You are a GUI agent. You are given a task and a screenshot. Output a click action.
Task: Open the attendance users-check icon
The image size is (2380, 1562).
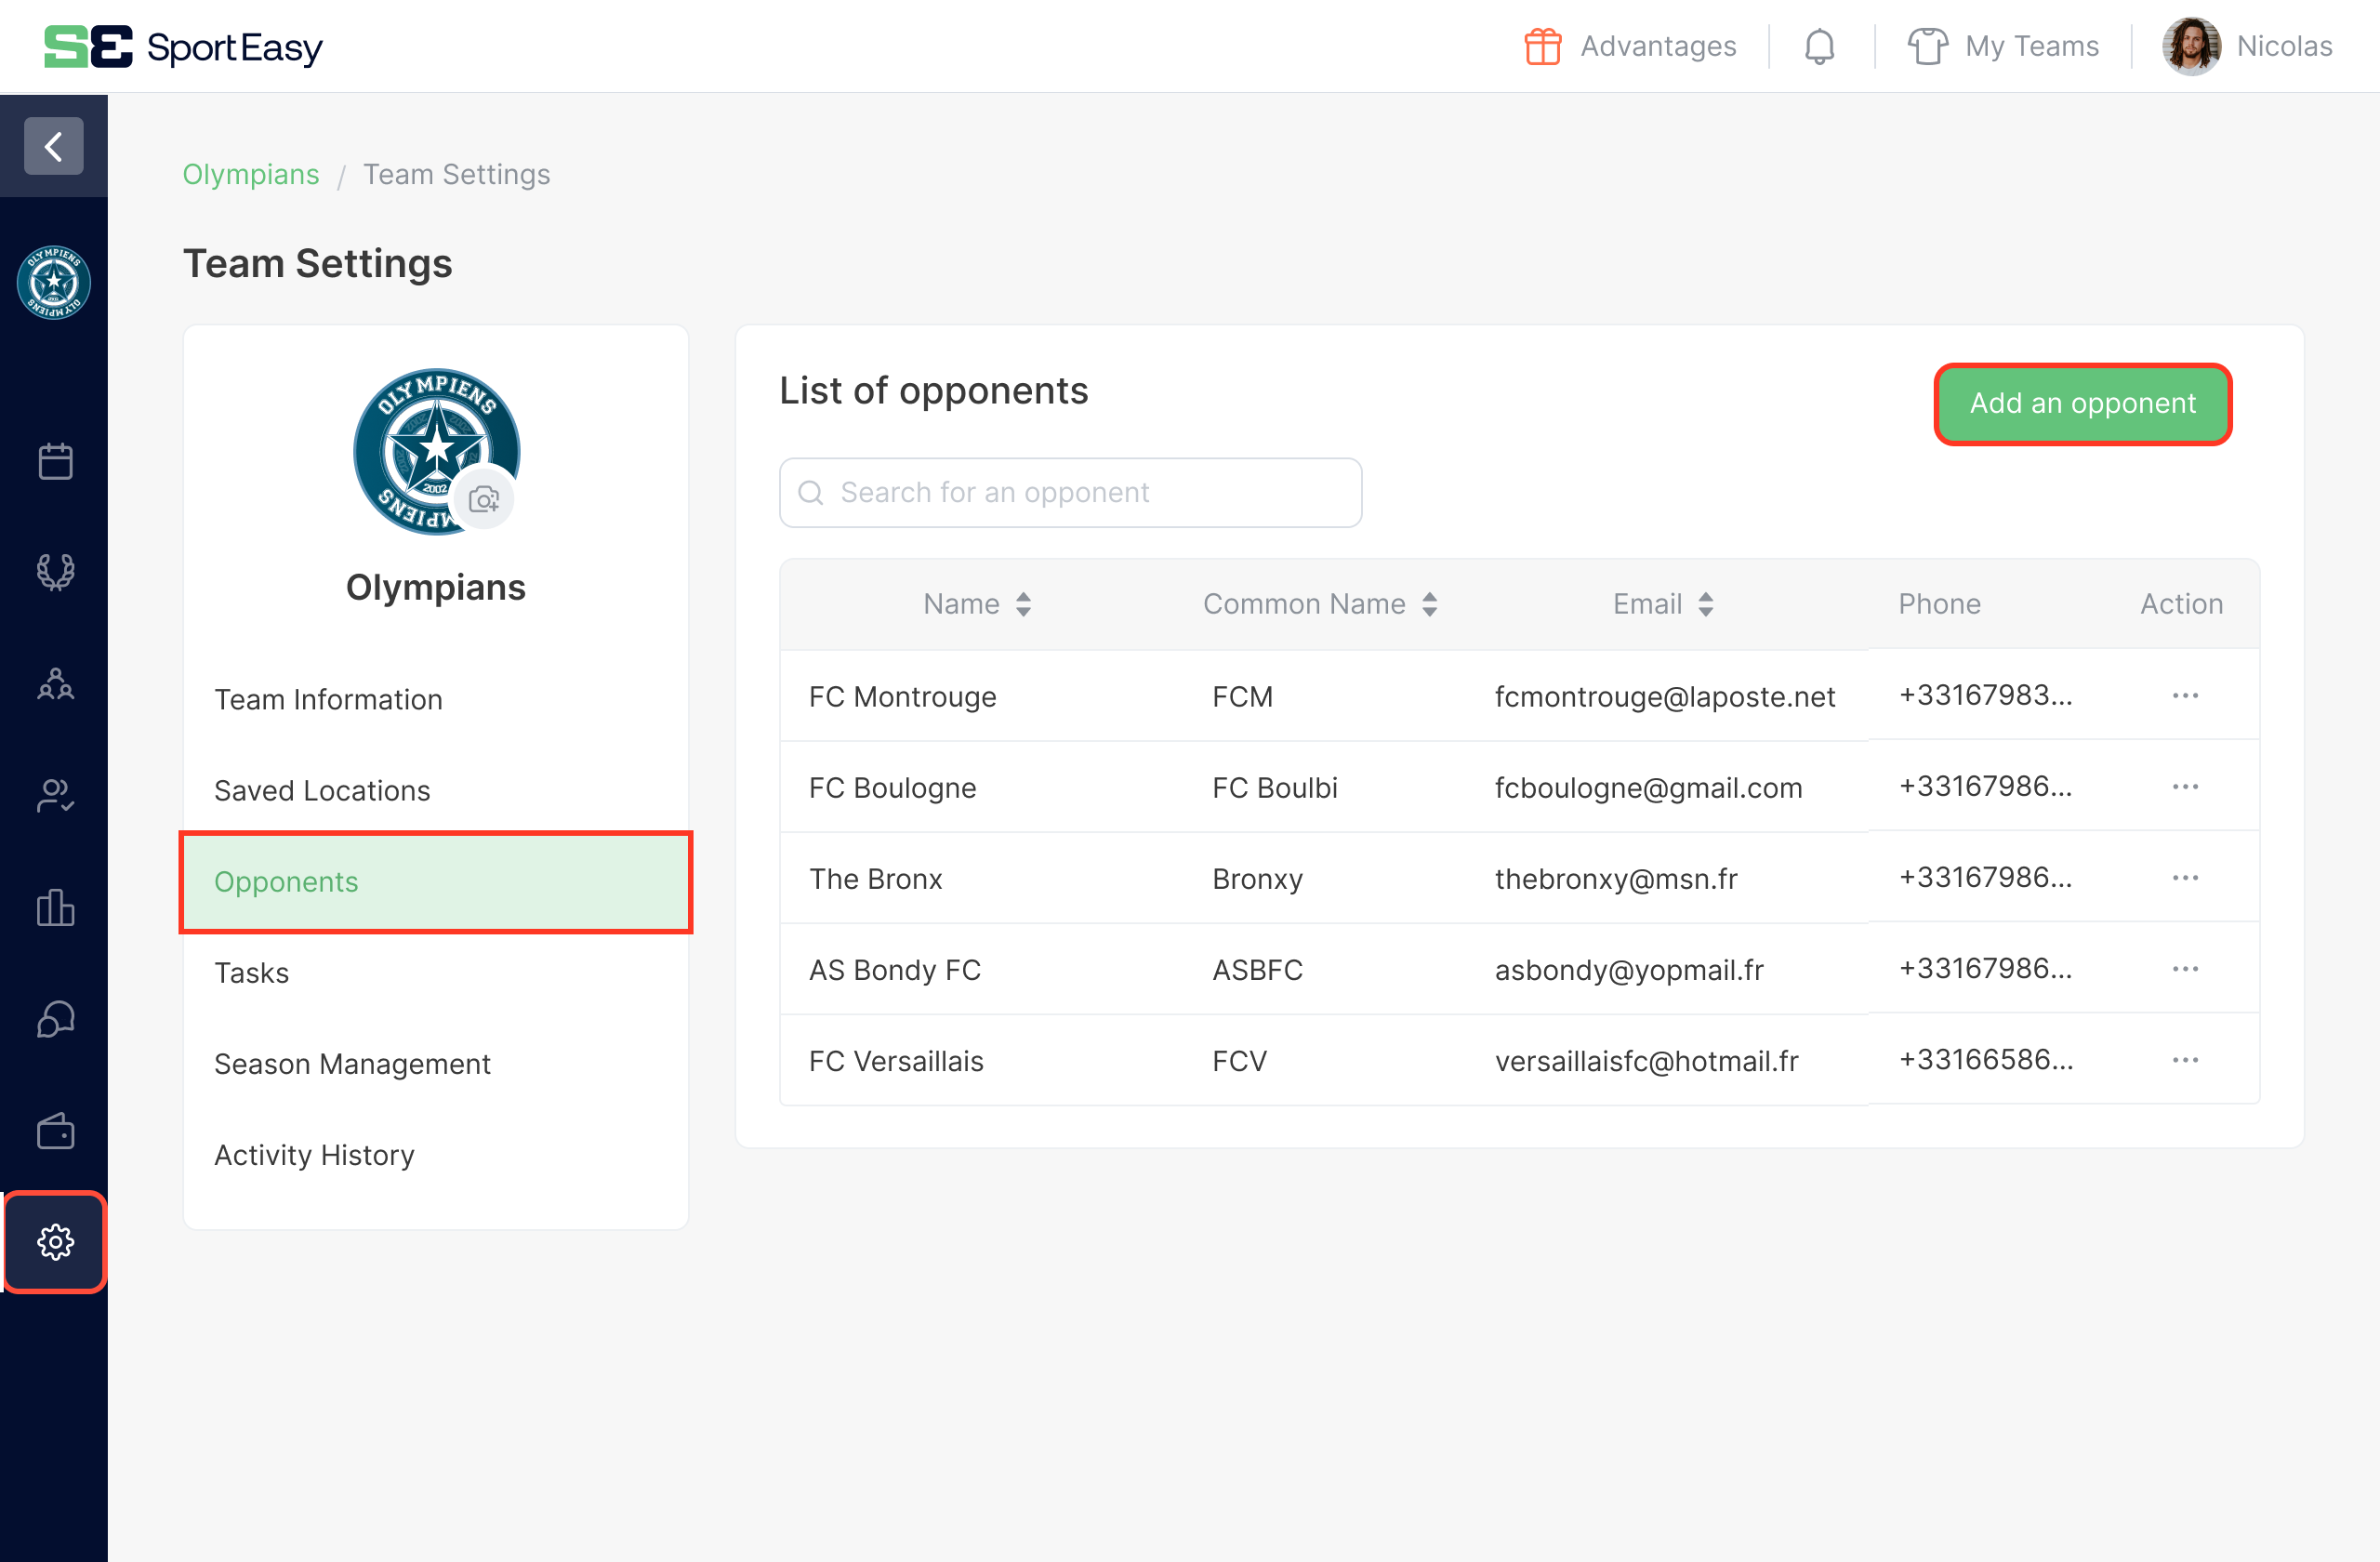point(55,796)
